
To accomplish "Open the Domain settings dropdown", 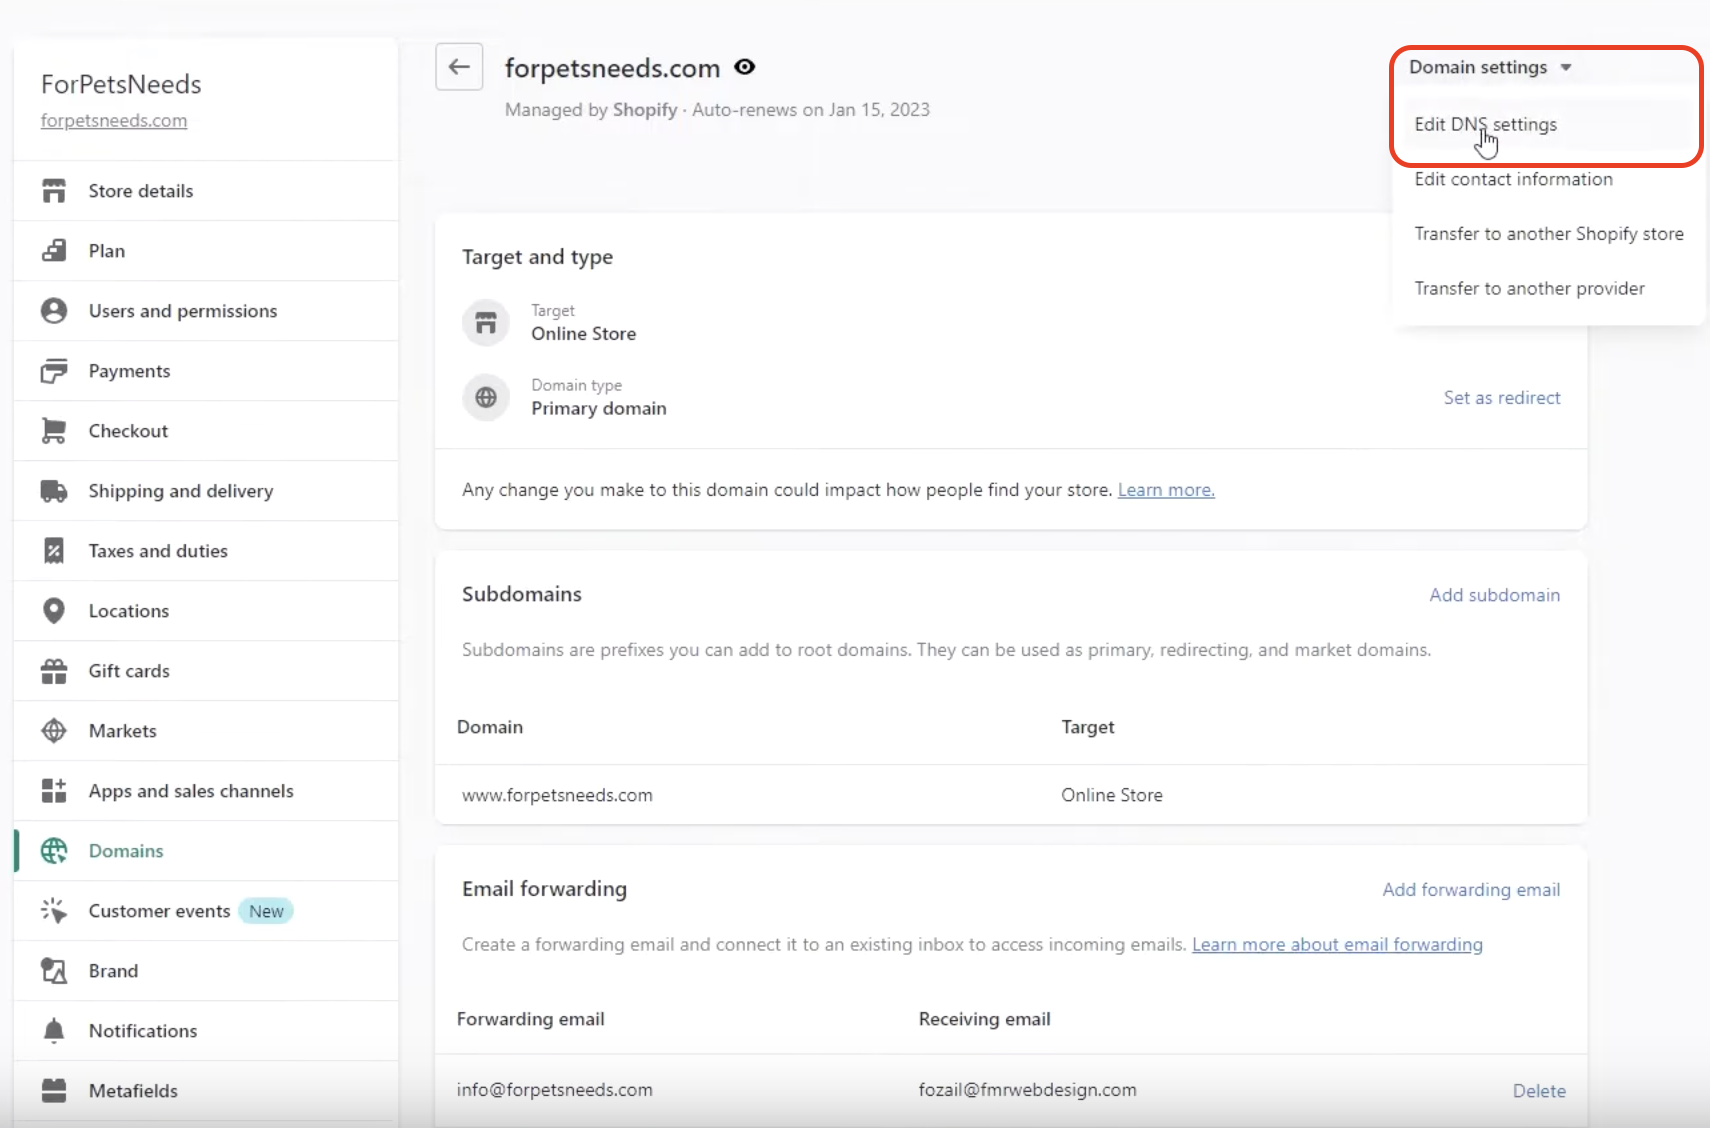I will (x=1490, y=67).
